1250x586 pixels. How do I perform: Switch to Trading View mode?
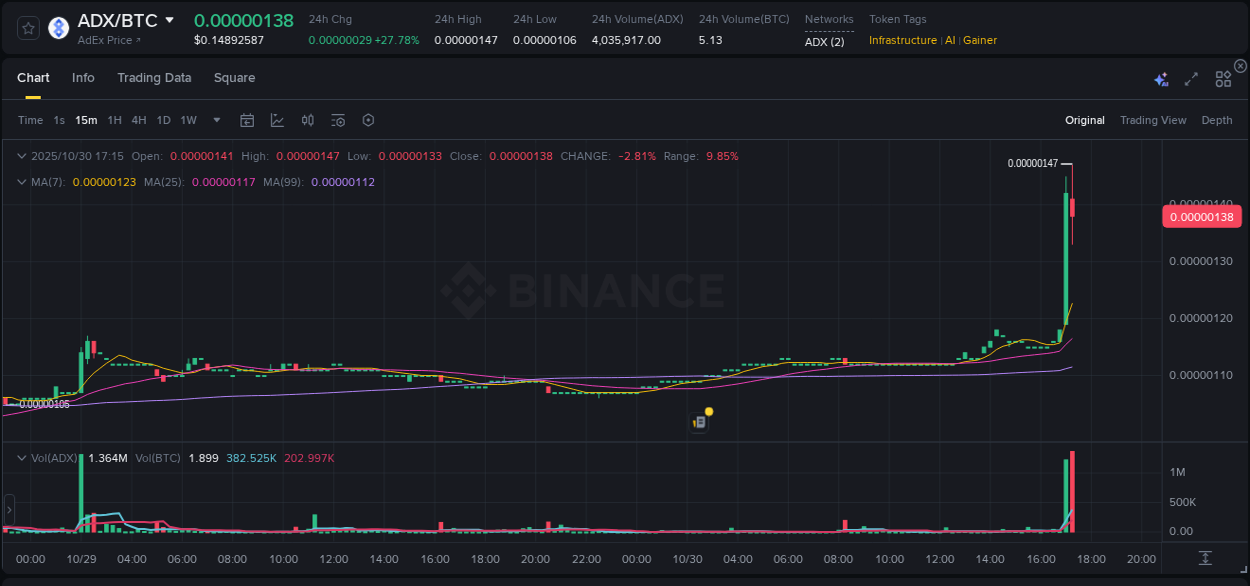[x=1153, y=119]
